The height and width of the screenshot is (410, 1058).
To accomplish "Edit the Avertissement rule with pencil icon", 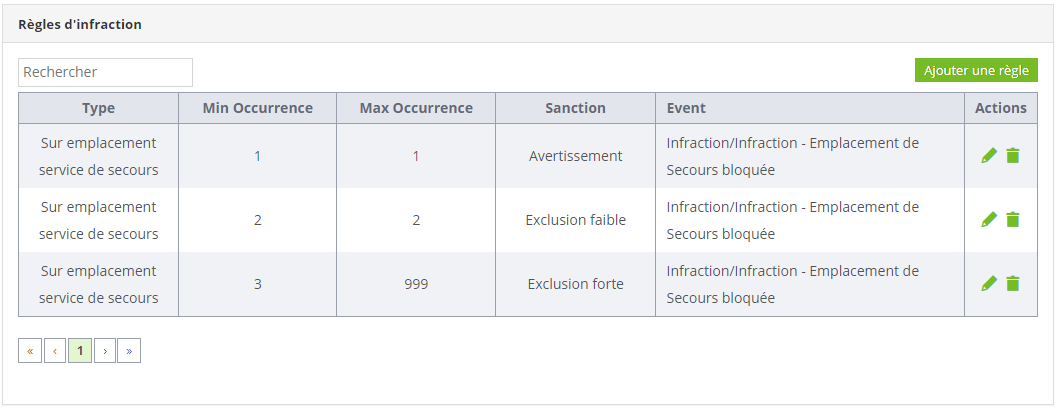I will coord(989,156).
